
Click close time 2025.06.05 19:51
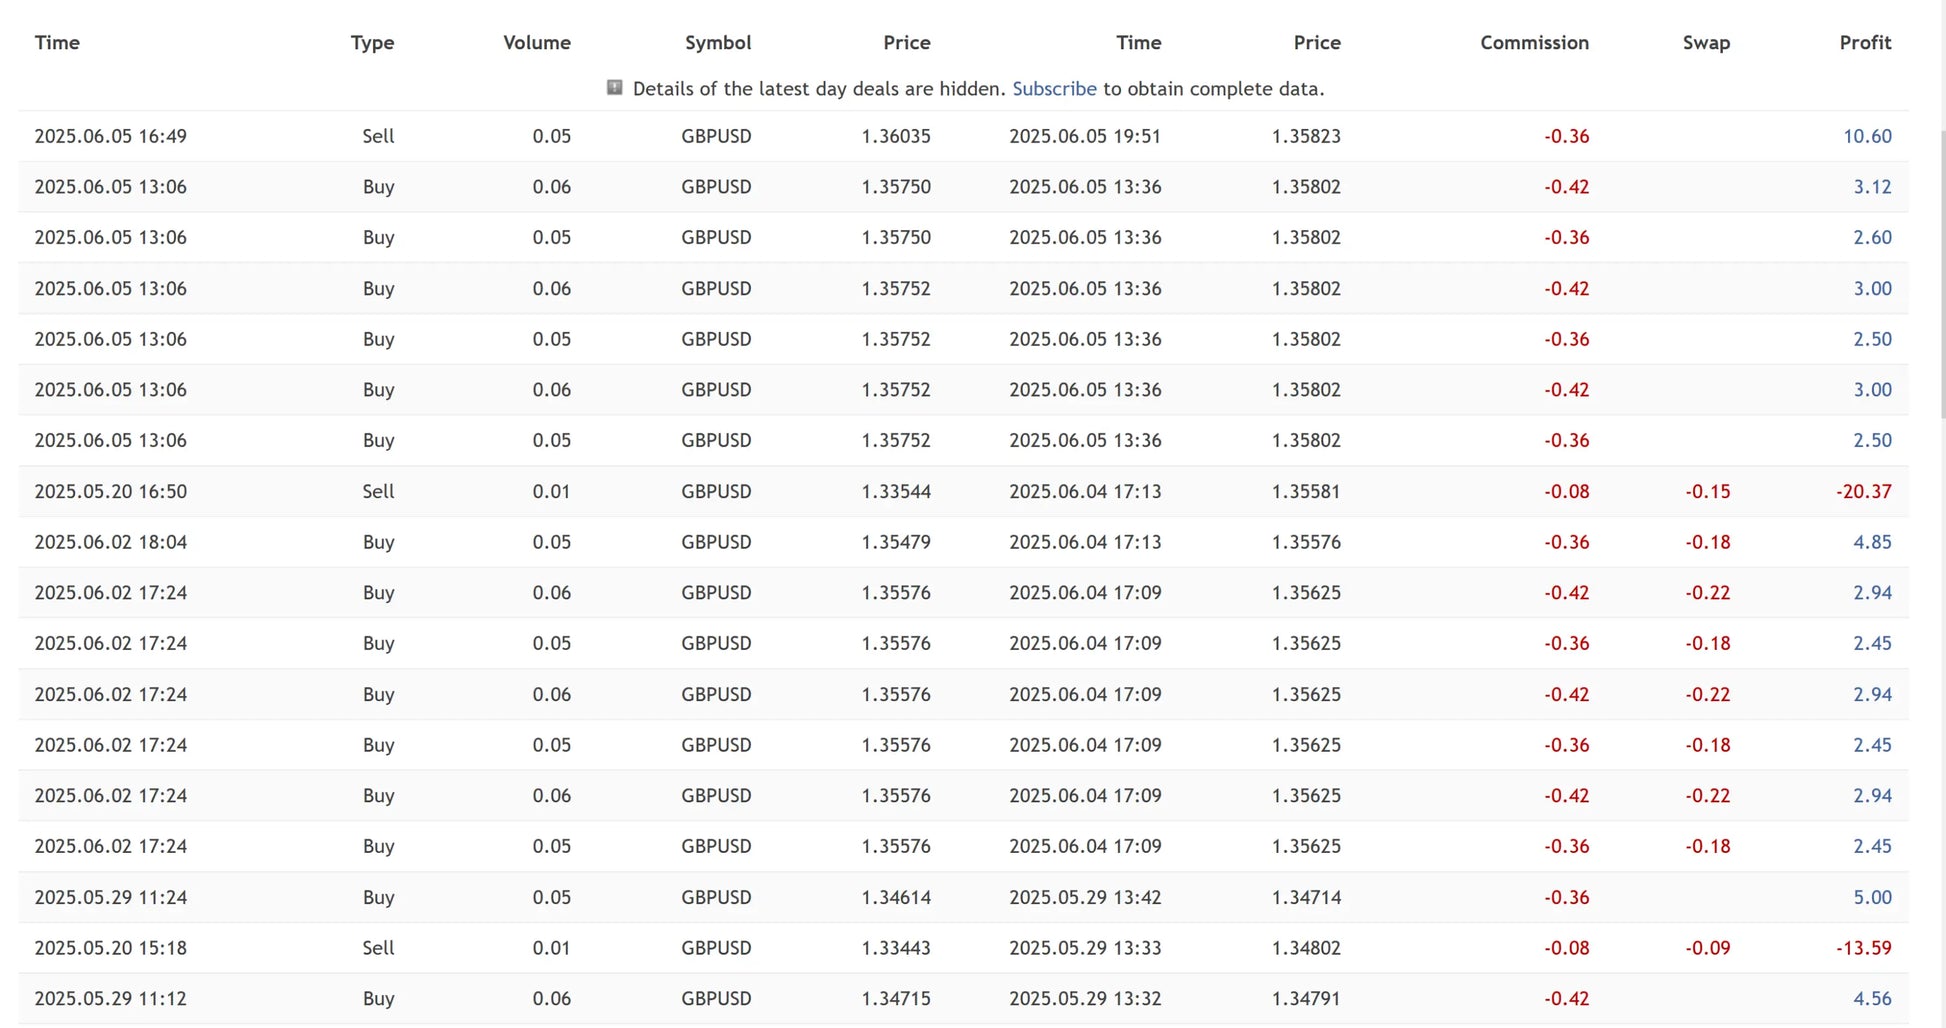tap(1085, 136)
